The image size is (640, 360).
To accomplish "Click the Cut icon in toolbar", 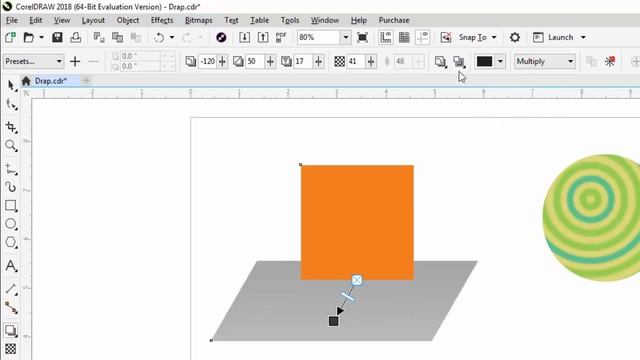I will 99,38.
